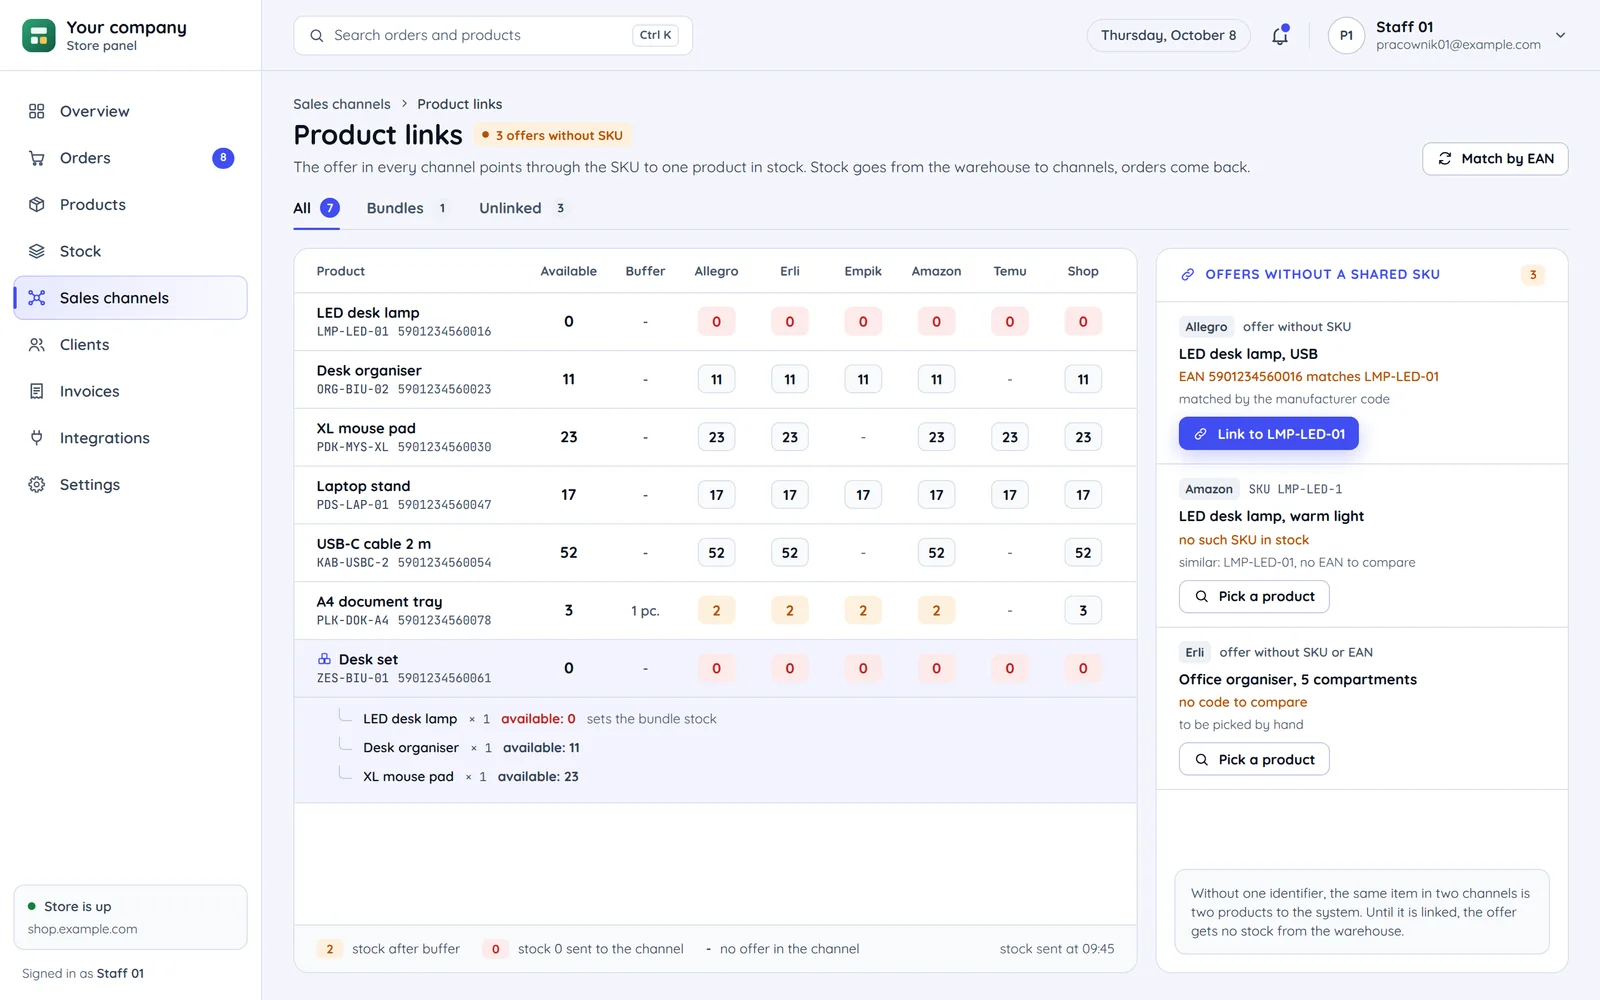
Task: Click the Thursday, October 8 date pill
Action: tap(1168, 35)
